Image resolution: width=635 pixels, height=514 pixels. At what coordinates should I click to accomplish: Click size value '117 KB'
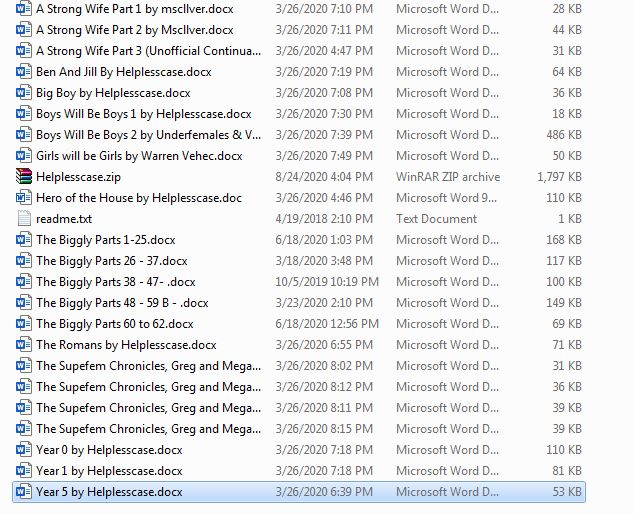pyautogui.click(x=564, y=261)
